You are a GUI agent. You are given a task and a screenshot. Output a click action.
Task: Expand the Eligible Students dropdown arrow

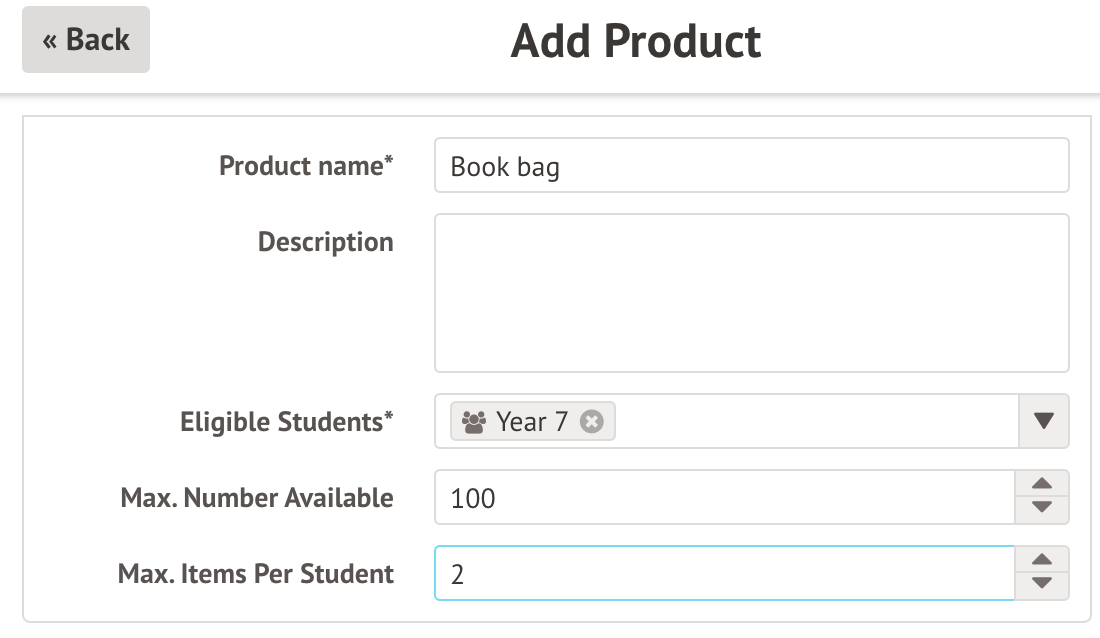[1043, 422]
